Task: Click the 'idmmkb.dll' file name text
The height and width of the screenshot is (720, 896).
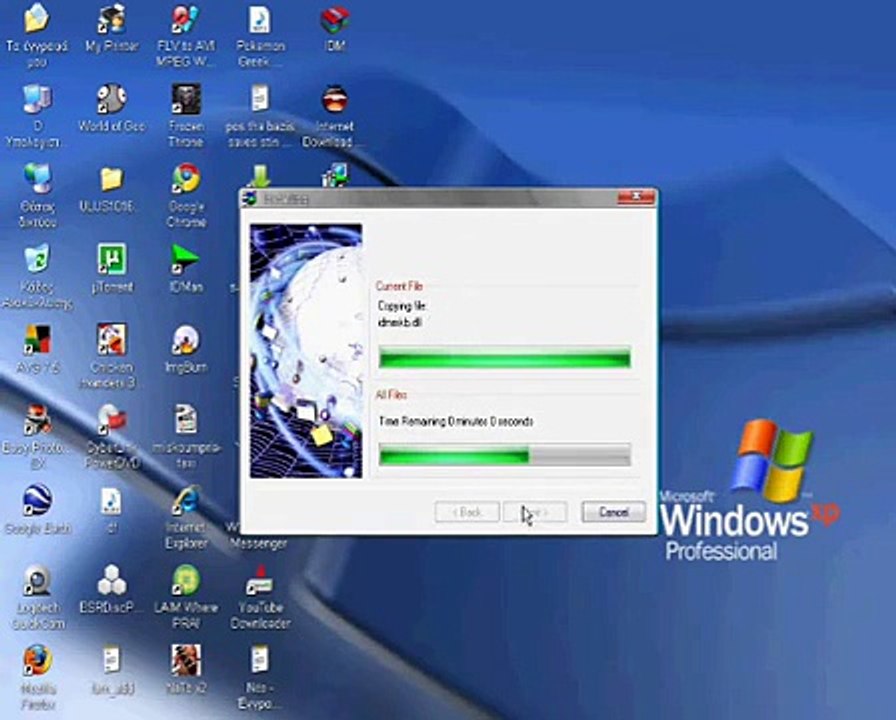Action: [400, 322]
